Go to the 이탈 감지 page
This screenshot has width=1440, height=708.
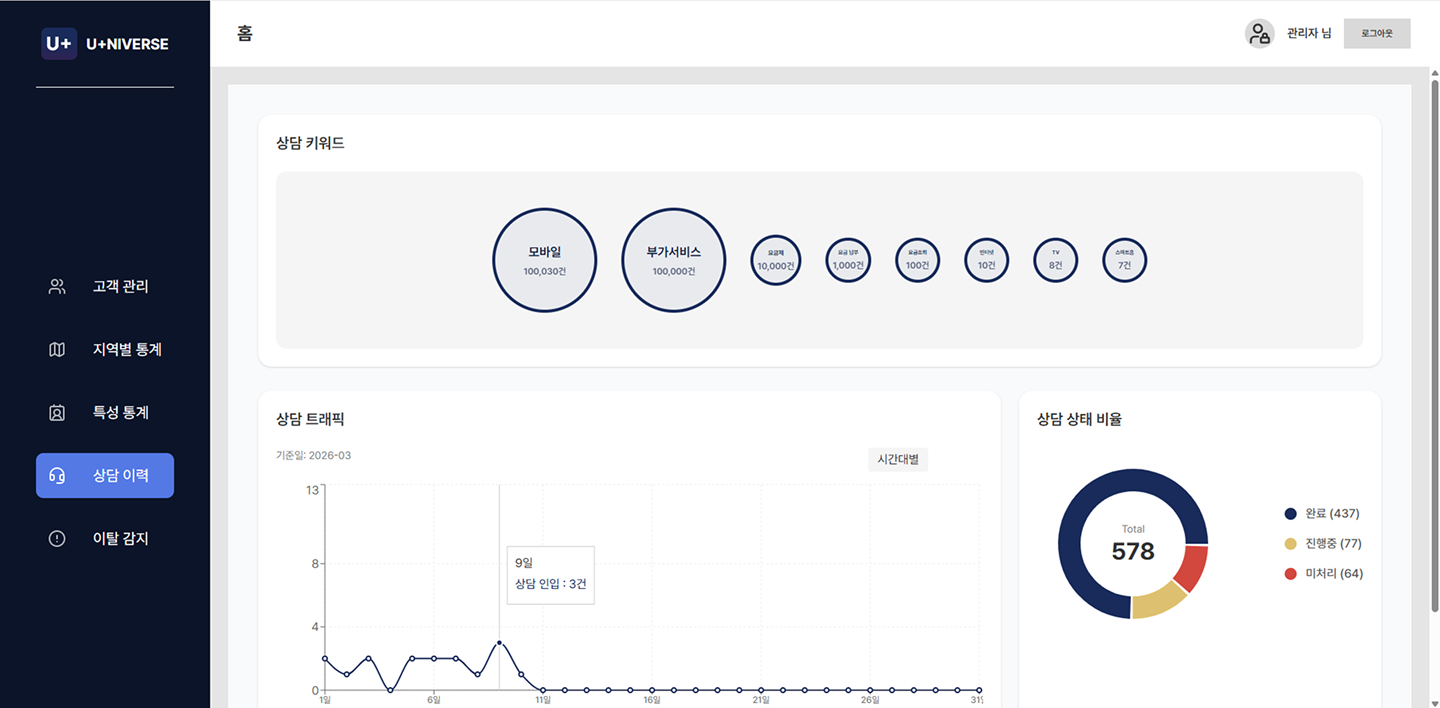pos(120,539)
